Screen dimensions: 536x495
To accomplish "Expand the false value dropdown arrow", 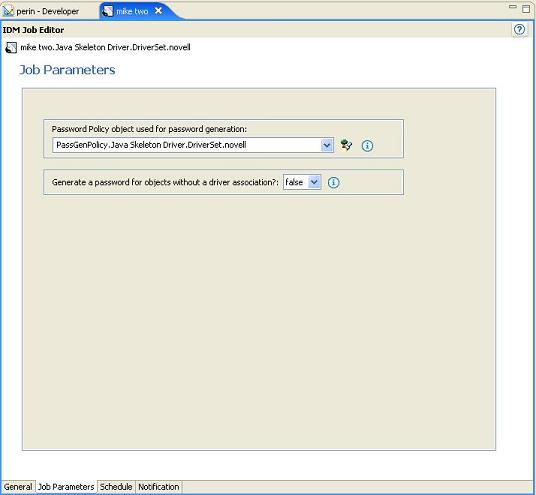I will click(314, 182).
